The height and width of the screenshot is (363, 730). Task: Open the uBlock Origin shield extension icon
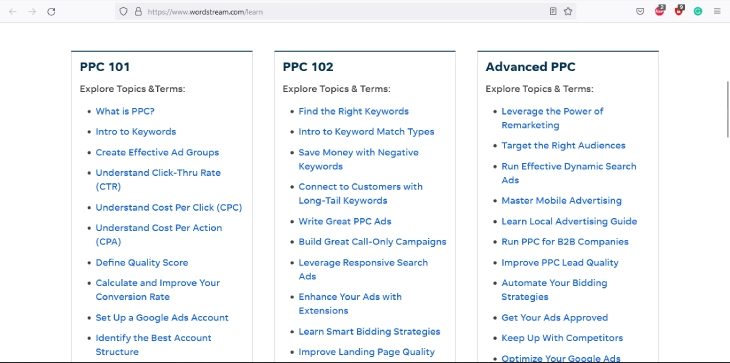point(679,11)
